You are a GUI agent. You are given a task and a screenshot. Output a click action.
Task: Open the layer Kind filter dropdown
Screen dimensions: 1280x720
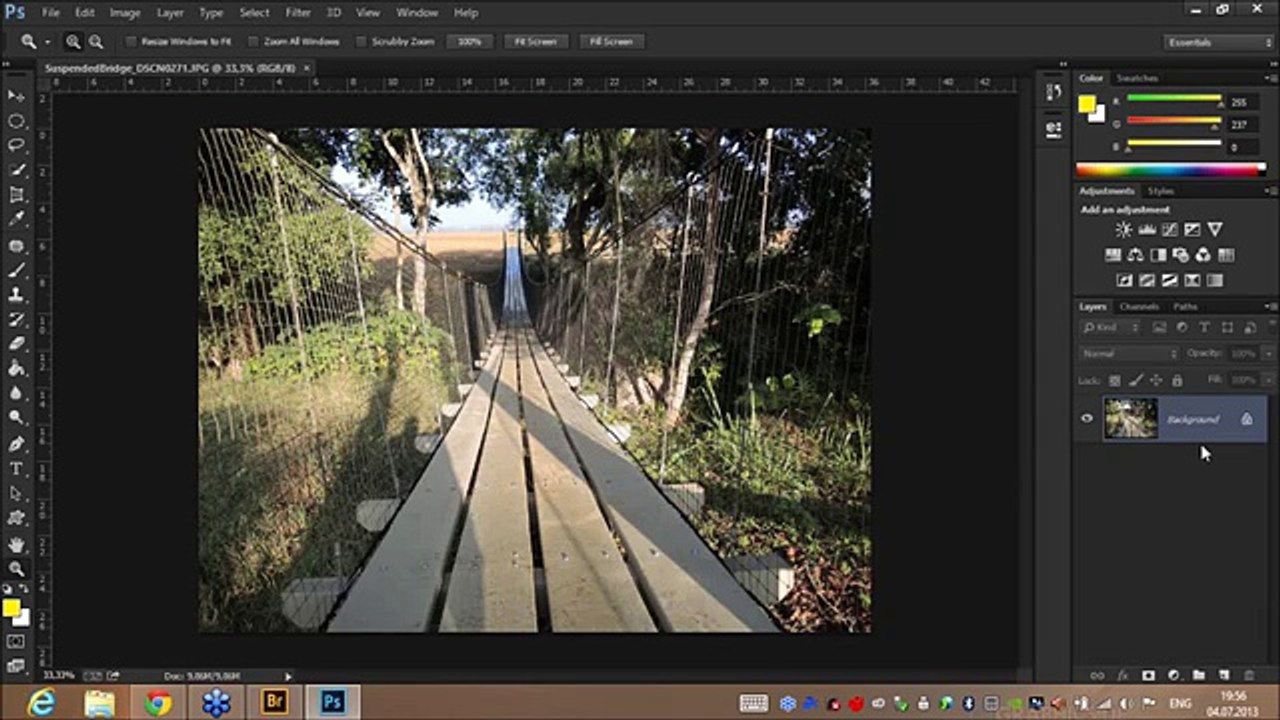(x=1111, y=328)
